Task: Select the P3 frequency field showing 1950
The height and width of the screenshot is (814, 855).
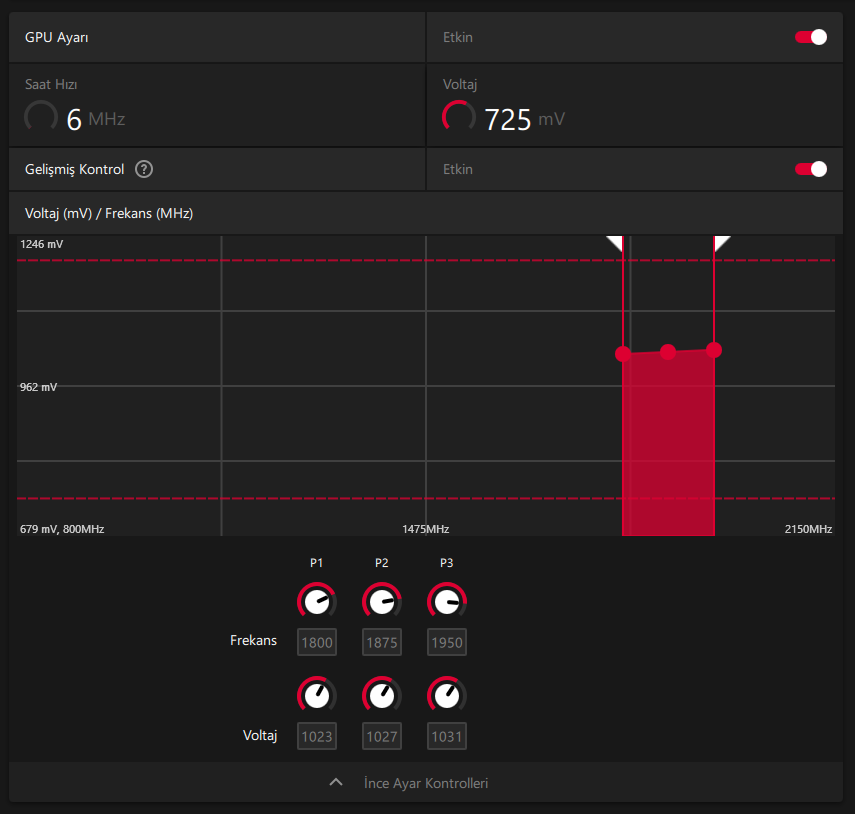Action: [x=447, y=642]
